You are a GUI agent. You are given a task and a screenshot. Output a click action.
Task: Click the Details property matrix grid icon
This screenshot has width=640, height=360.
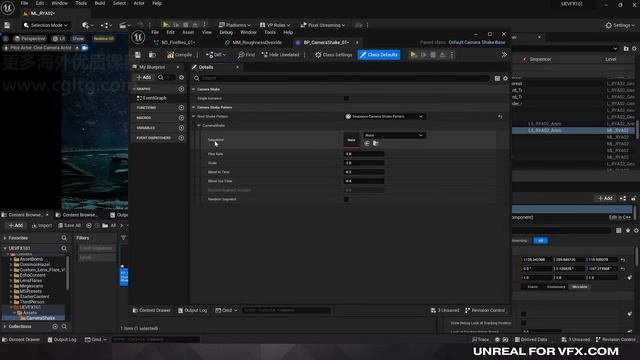click(497, 78)
